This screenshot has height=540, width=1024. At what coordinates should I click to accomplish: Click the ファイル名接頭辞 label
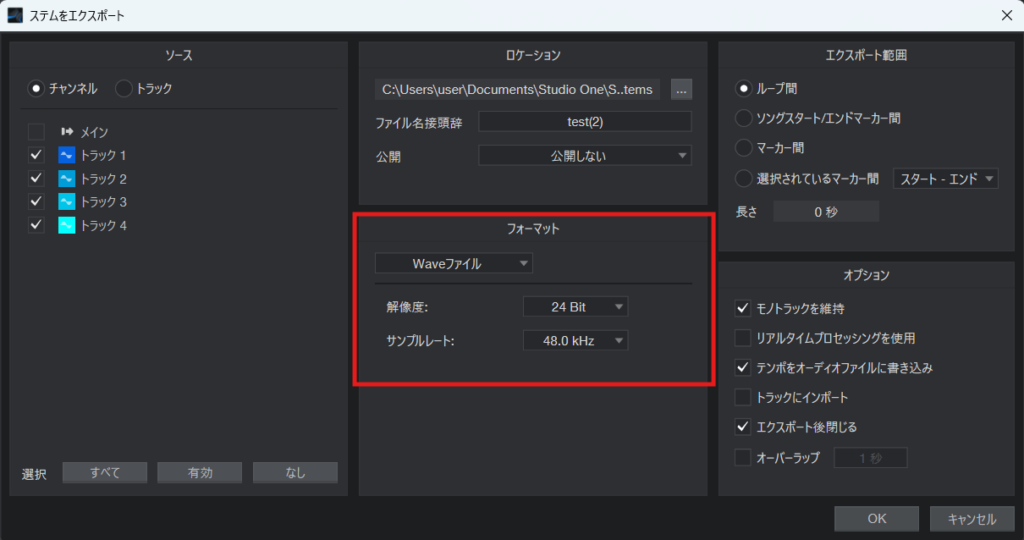[x=419, y=122]
